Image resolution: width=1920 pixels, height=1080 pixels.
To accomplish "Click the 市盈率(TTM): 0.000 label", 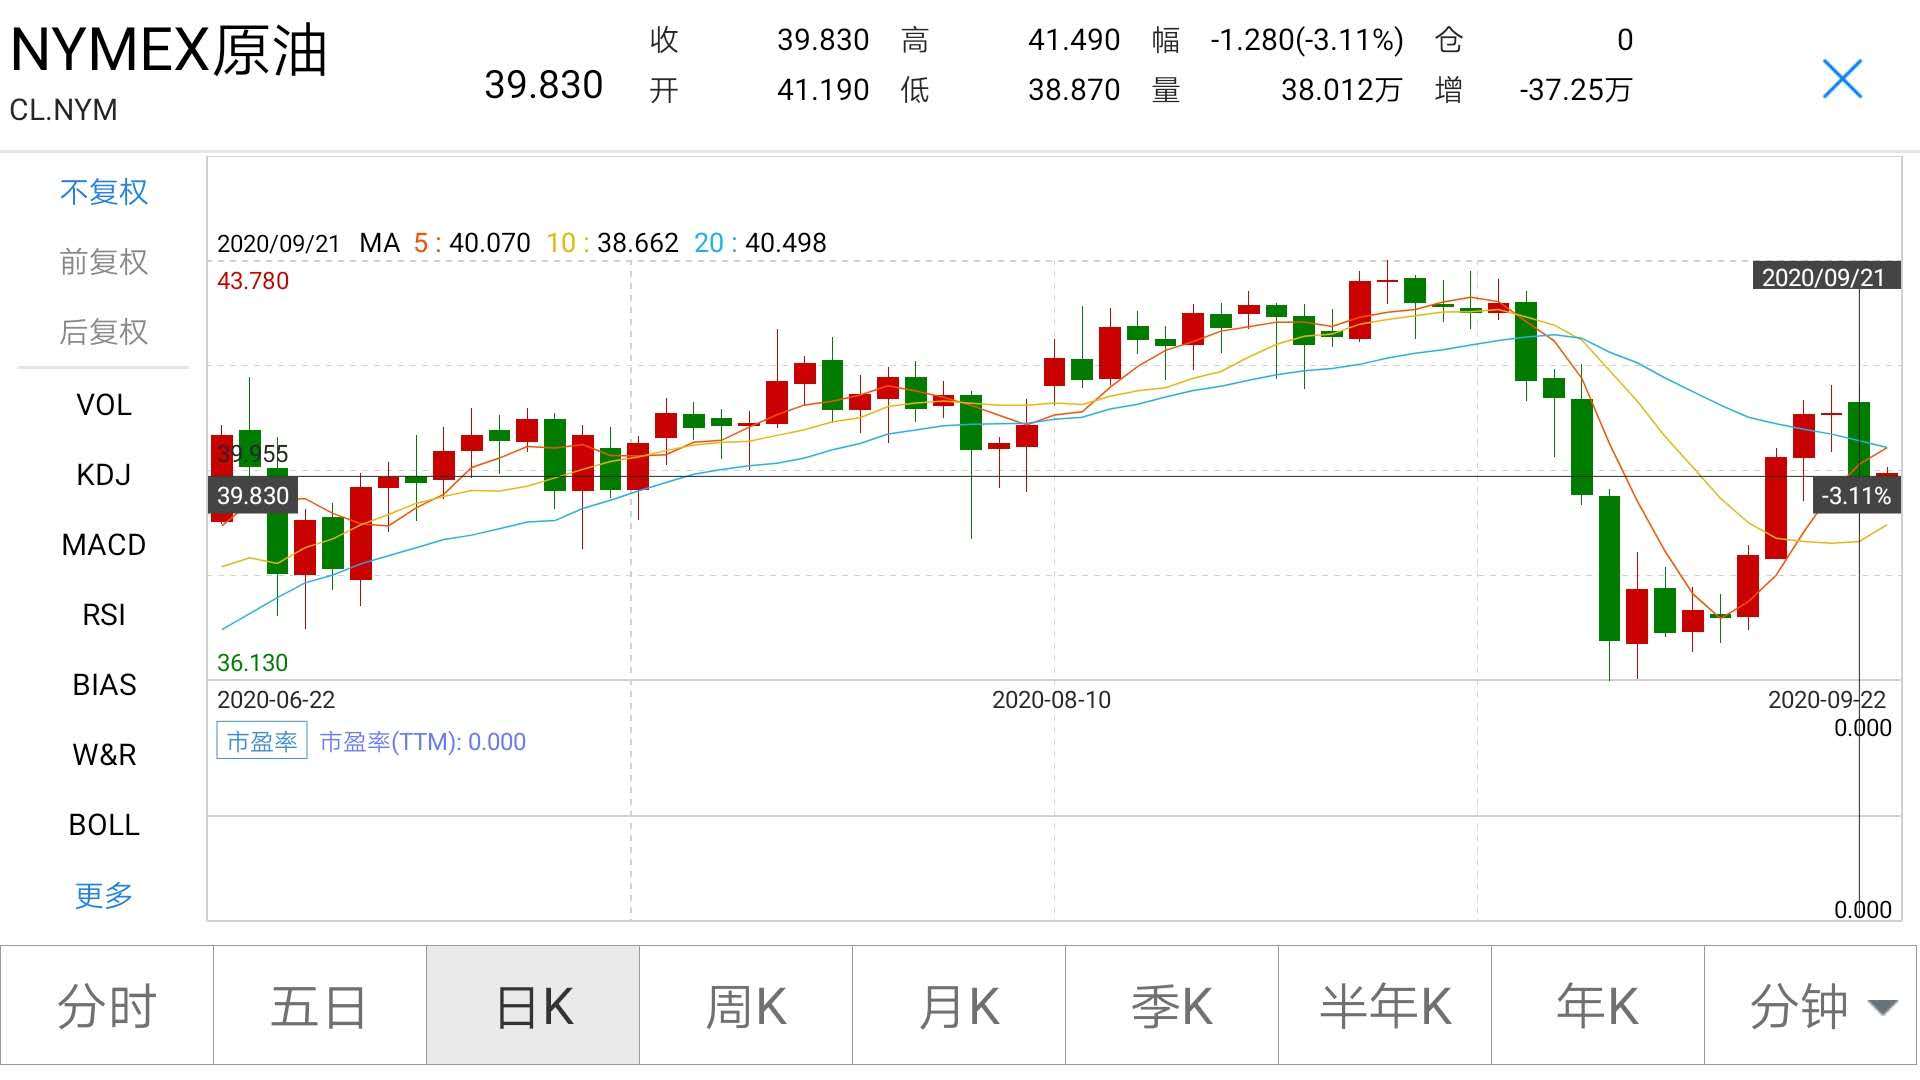I will [422, 742].
